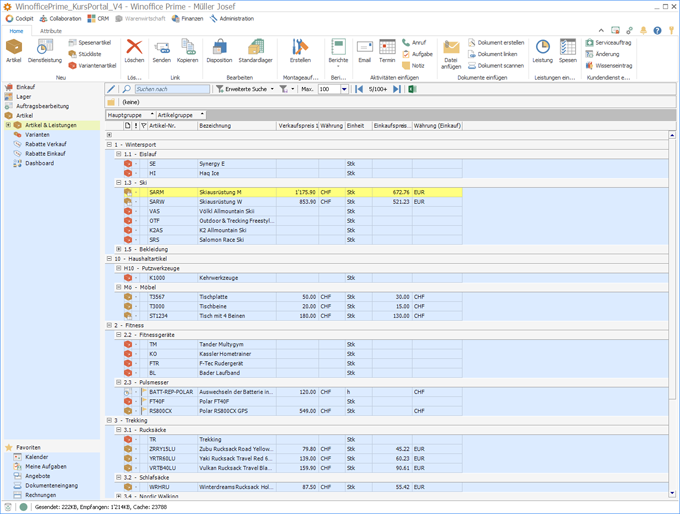Open the filter funnel dropdown

[287, 89]
